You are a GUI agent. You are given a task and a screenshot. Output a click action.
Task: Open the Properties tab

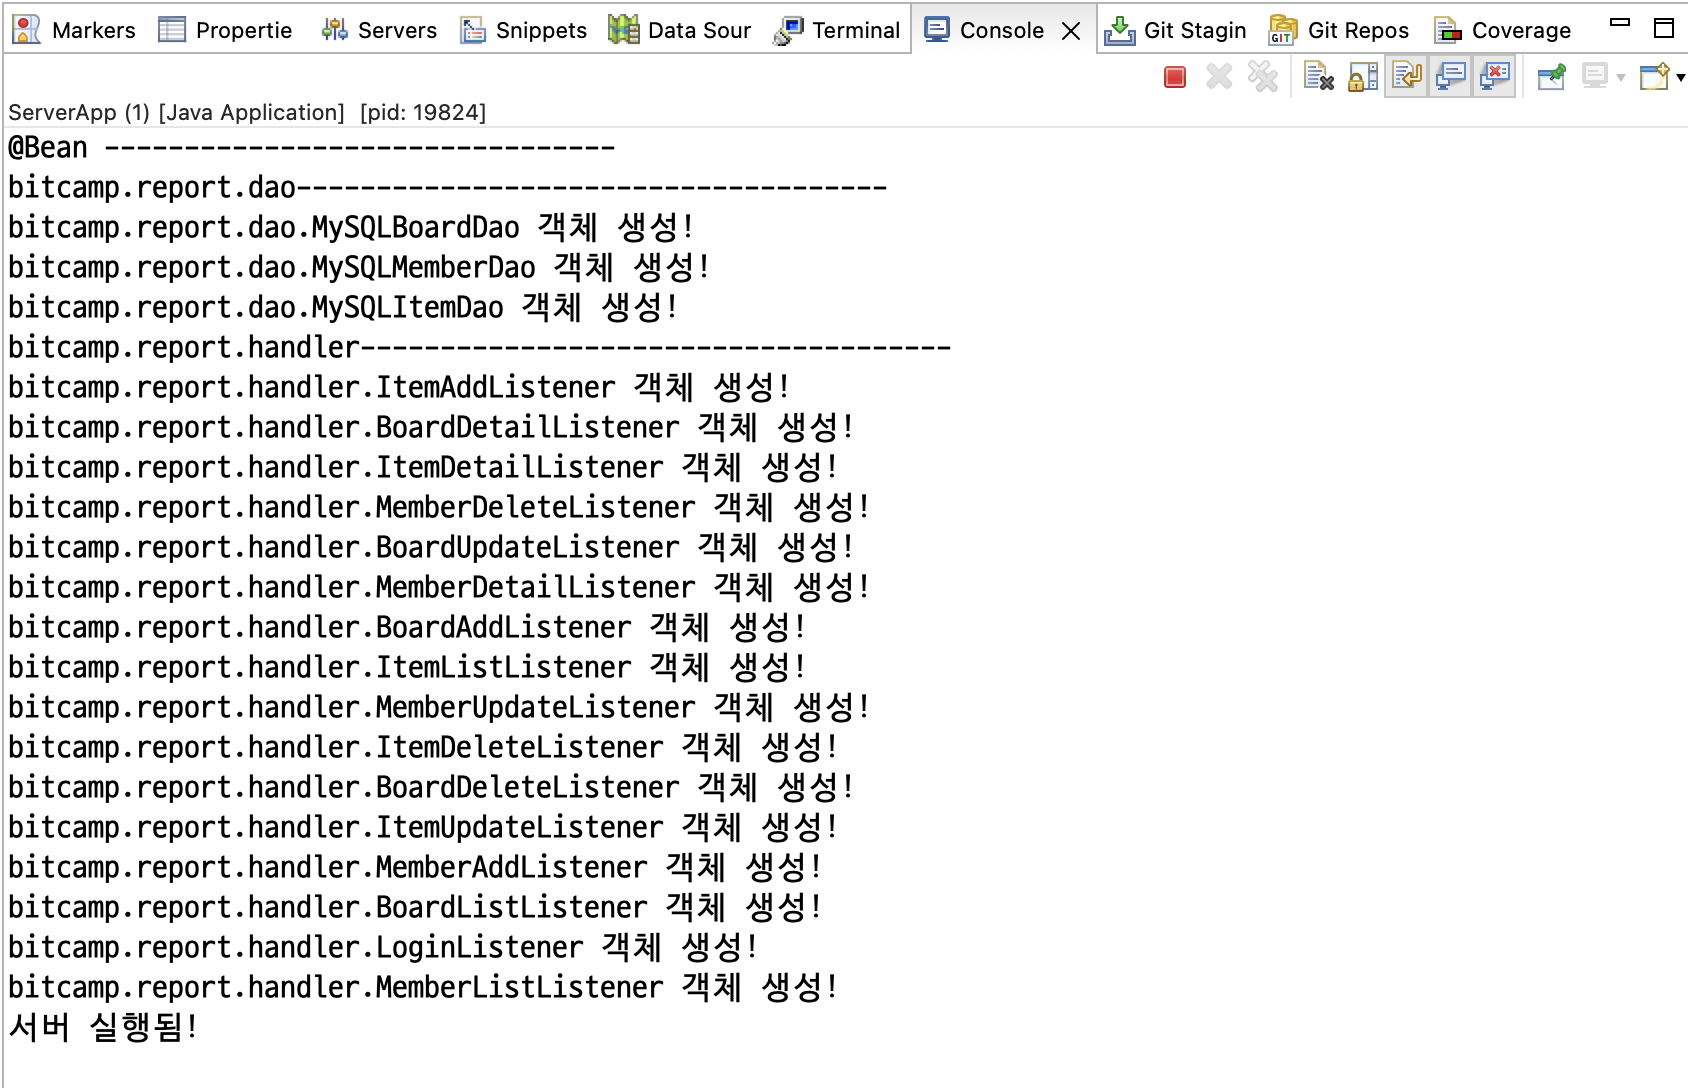point(226,30)
